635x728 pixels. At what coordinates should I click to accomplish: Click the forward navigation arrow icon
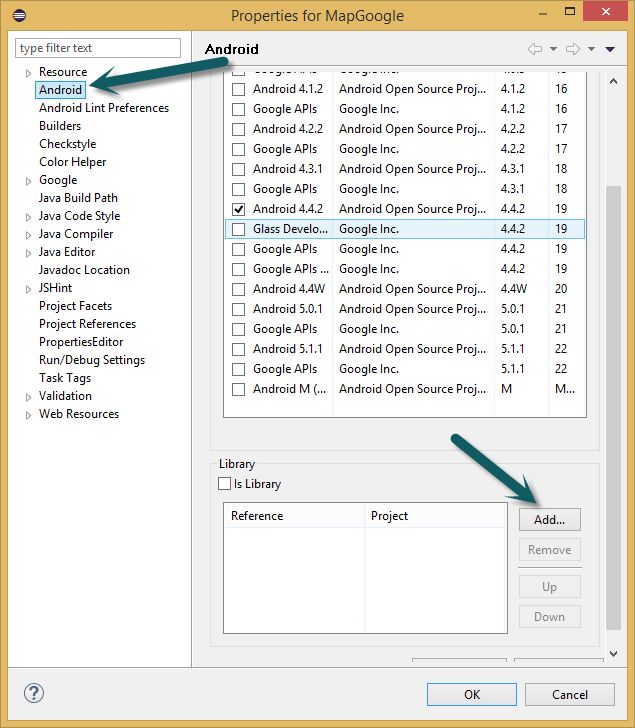573,49
